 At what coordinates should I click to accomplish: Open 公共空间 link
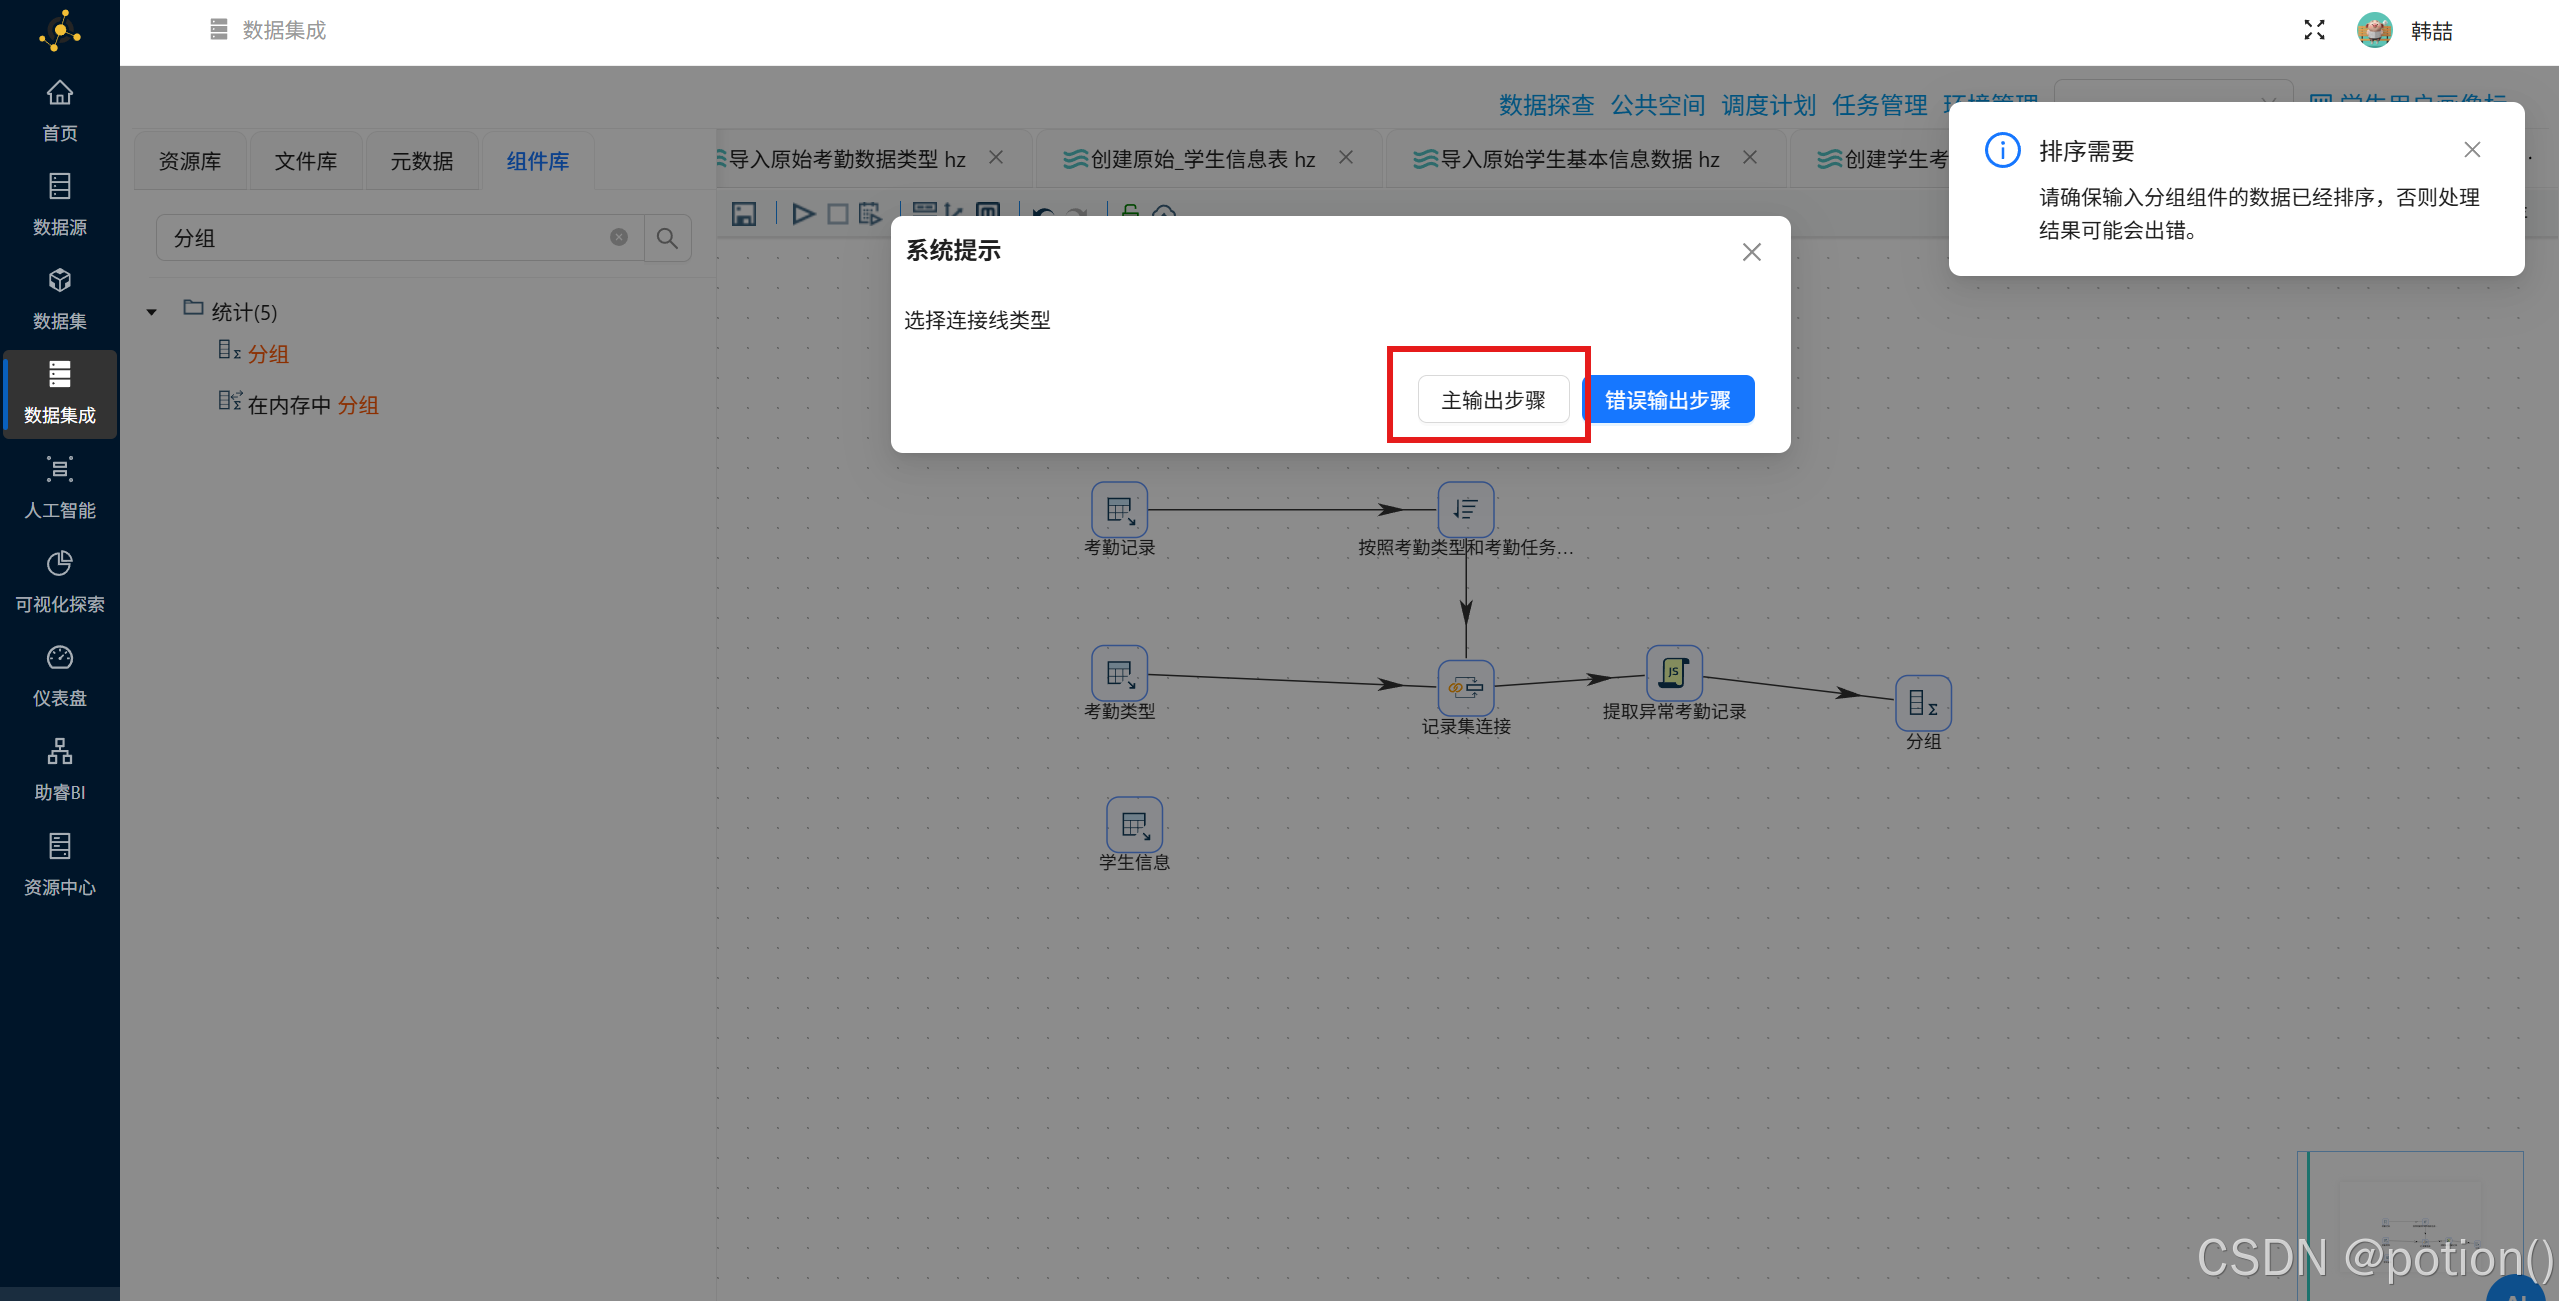[x=1657, y=105]
